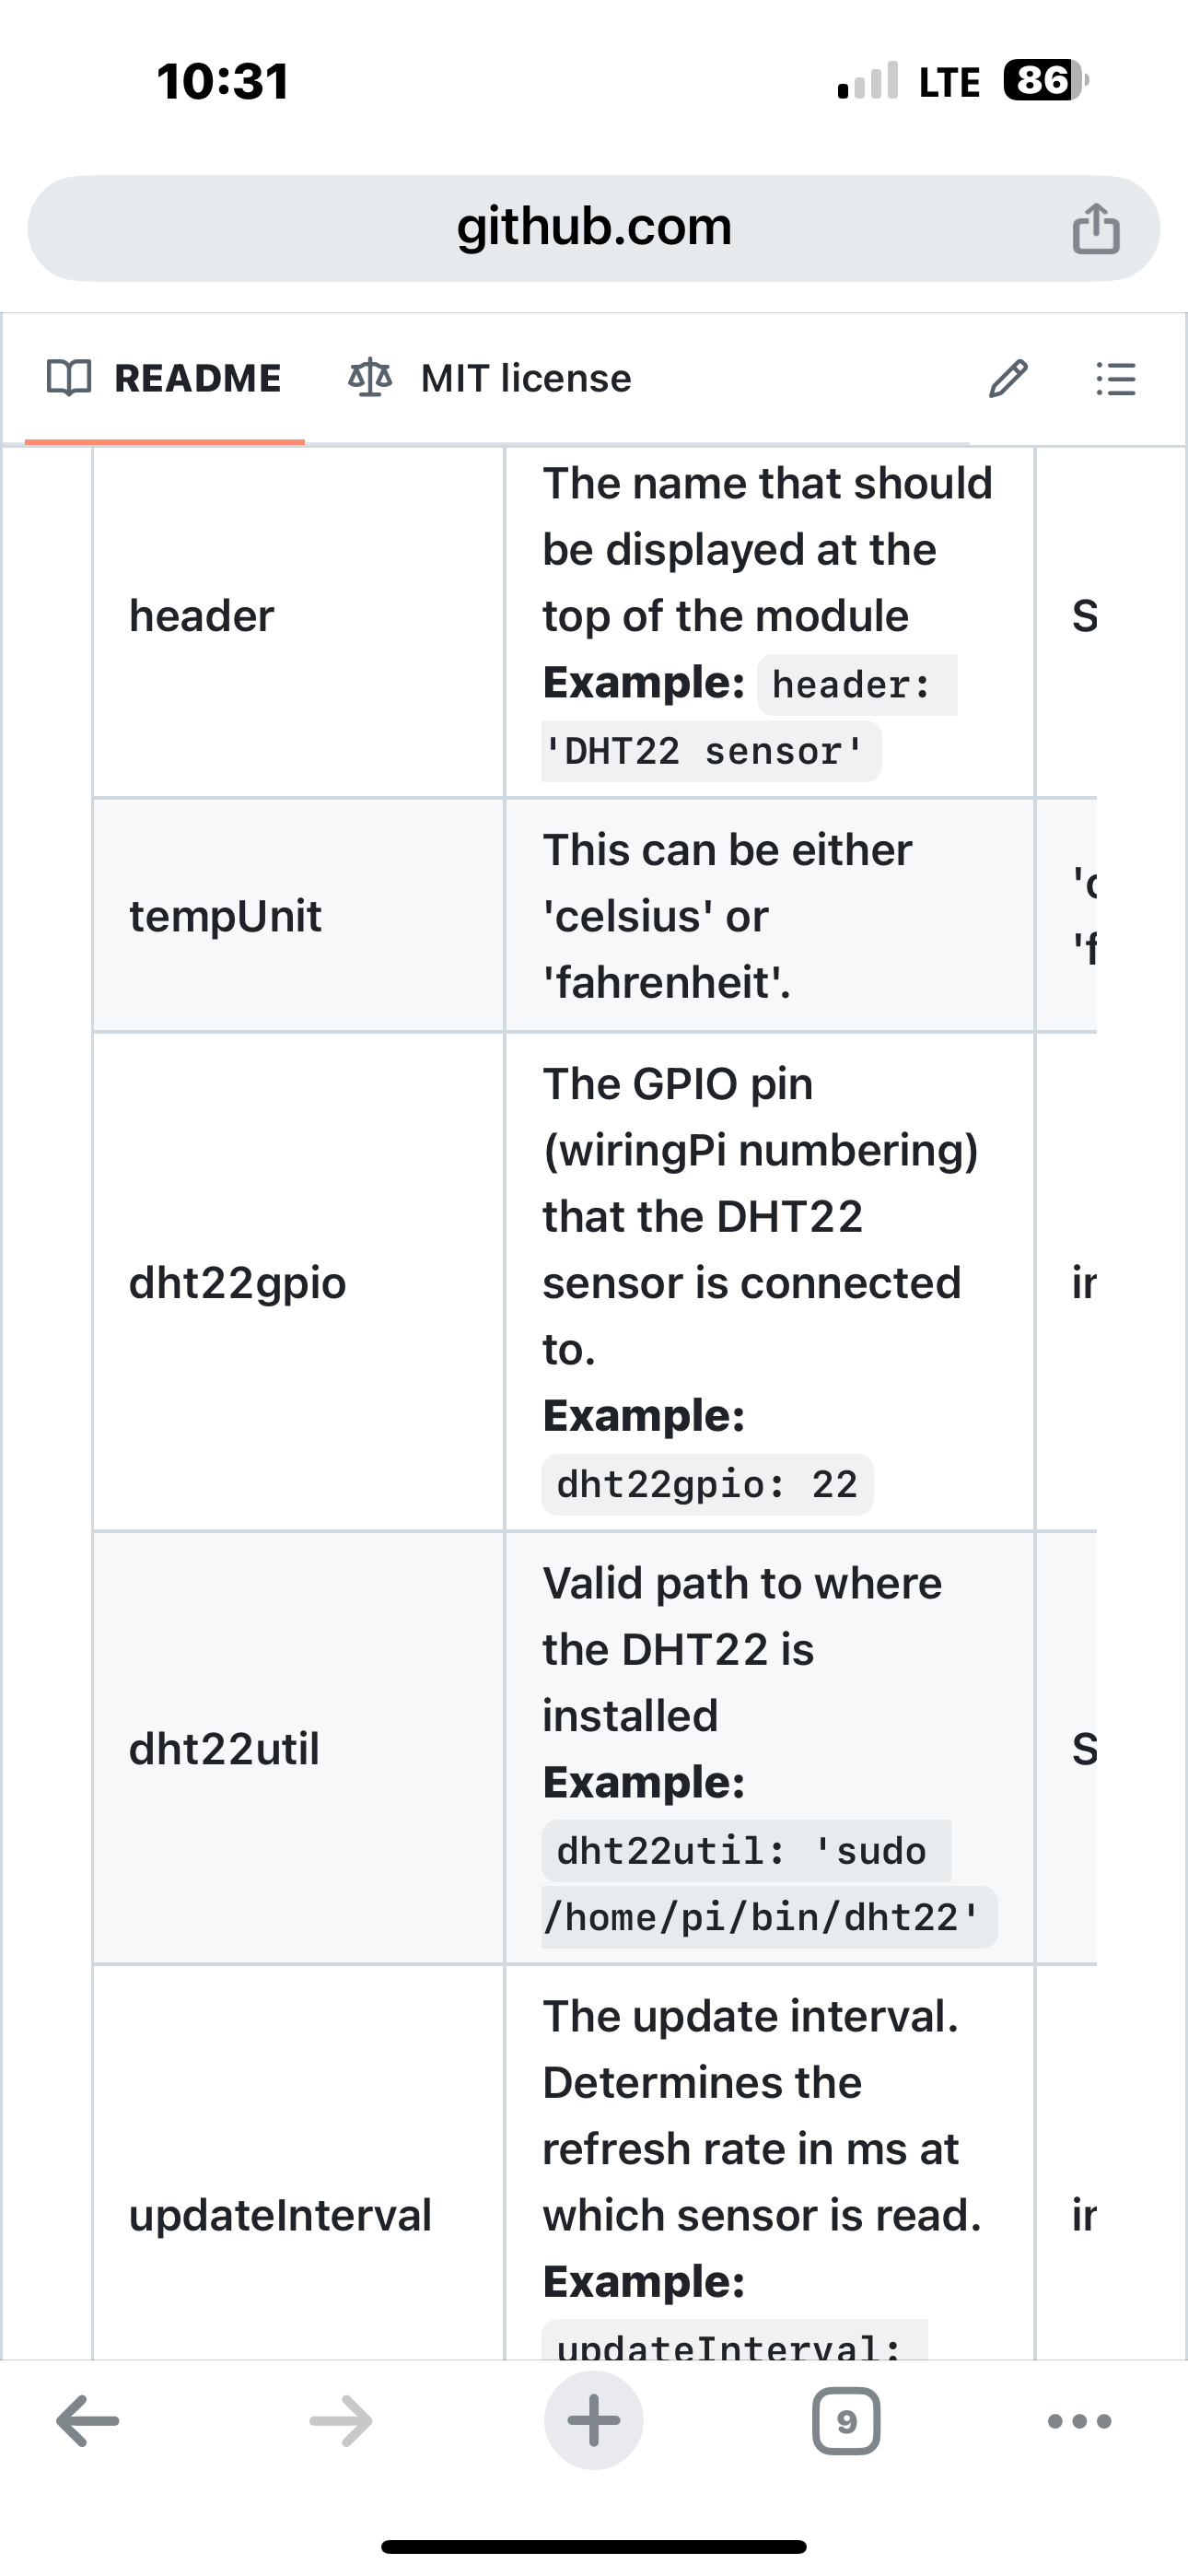
Task: Click the 'tempUnit' option name
Action: (x=225, y=916)
